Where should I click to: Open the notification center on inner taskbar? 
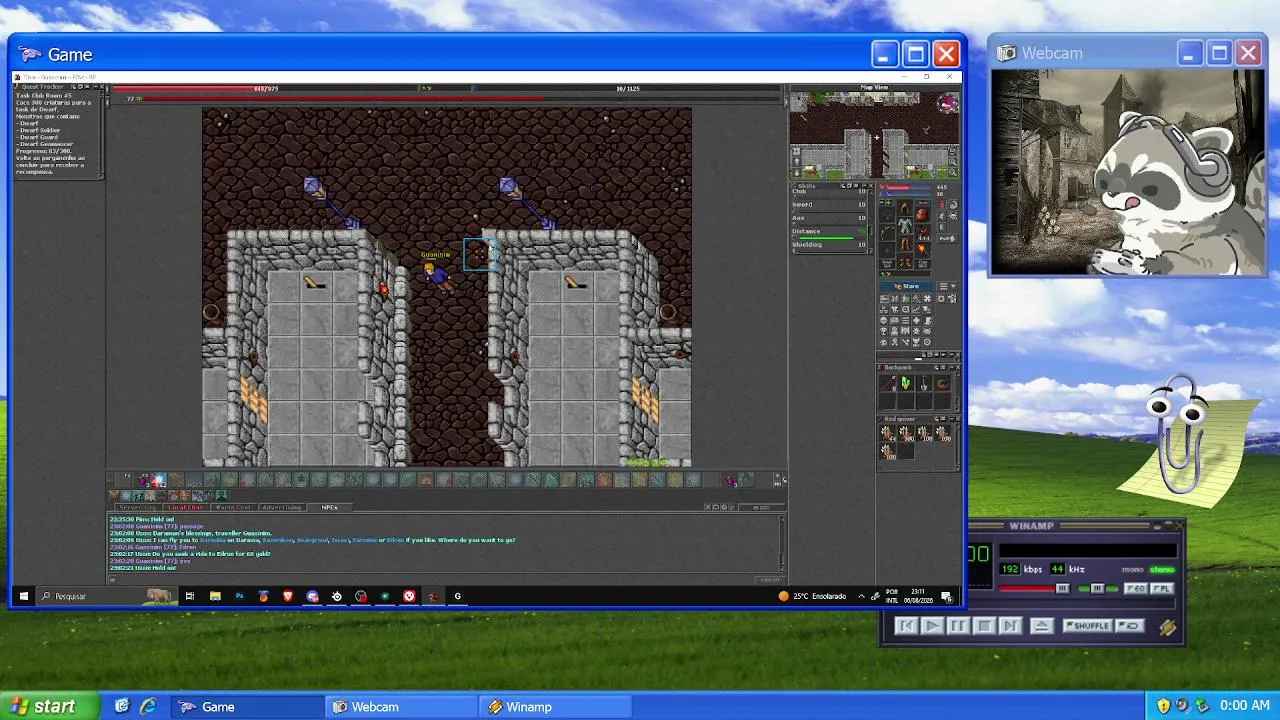tap(946, 596)
